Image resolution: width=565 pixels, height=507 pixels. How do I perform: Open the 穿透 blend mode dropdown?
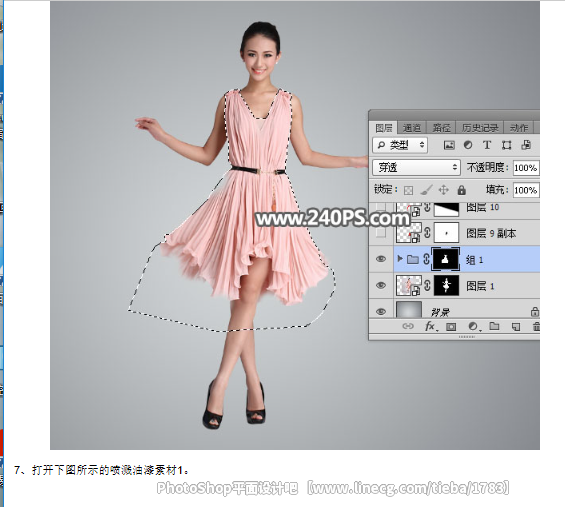click(416, 168)
